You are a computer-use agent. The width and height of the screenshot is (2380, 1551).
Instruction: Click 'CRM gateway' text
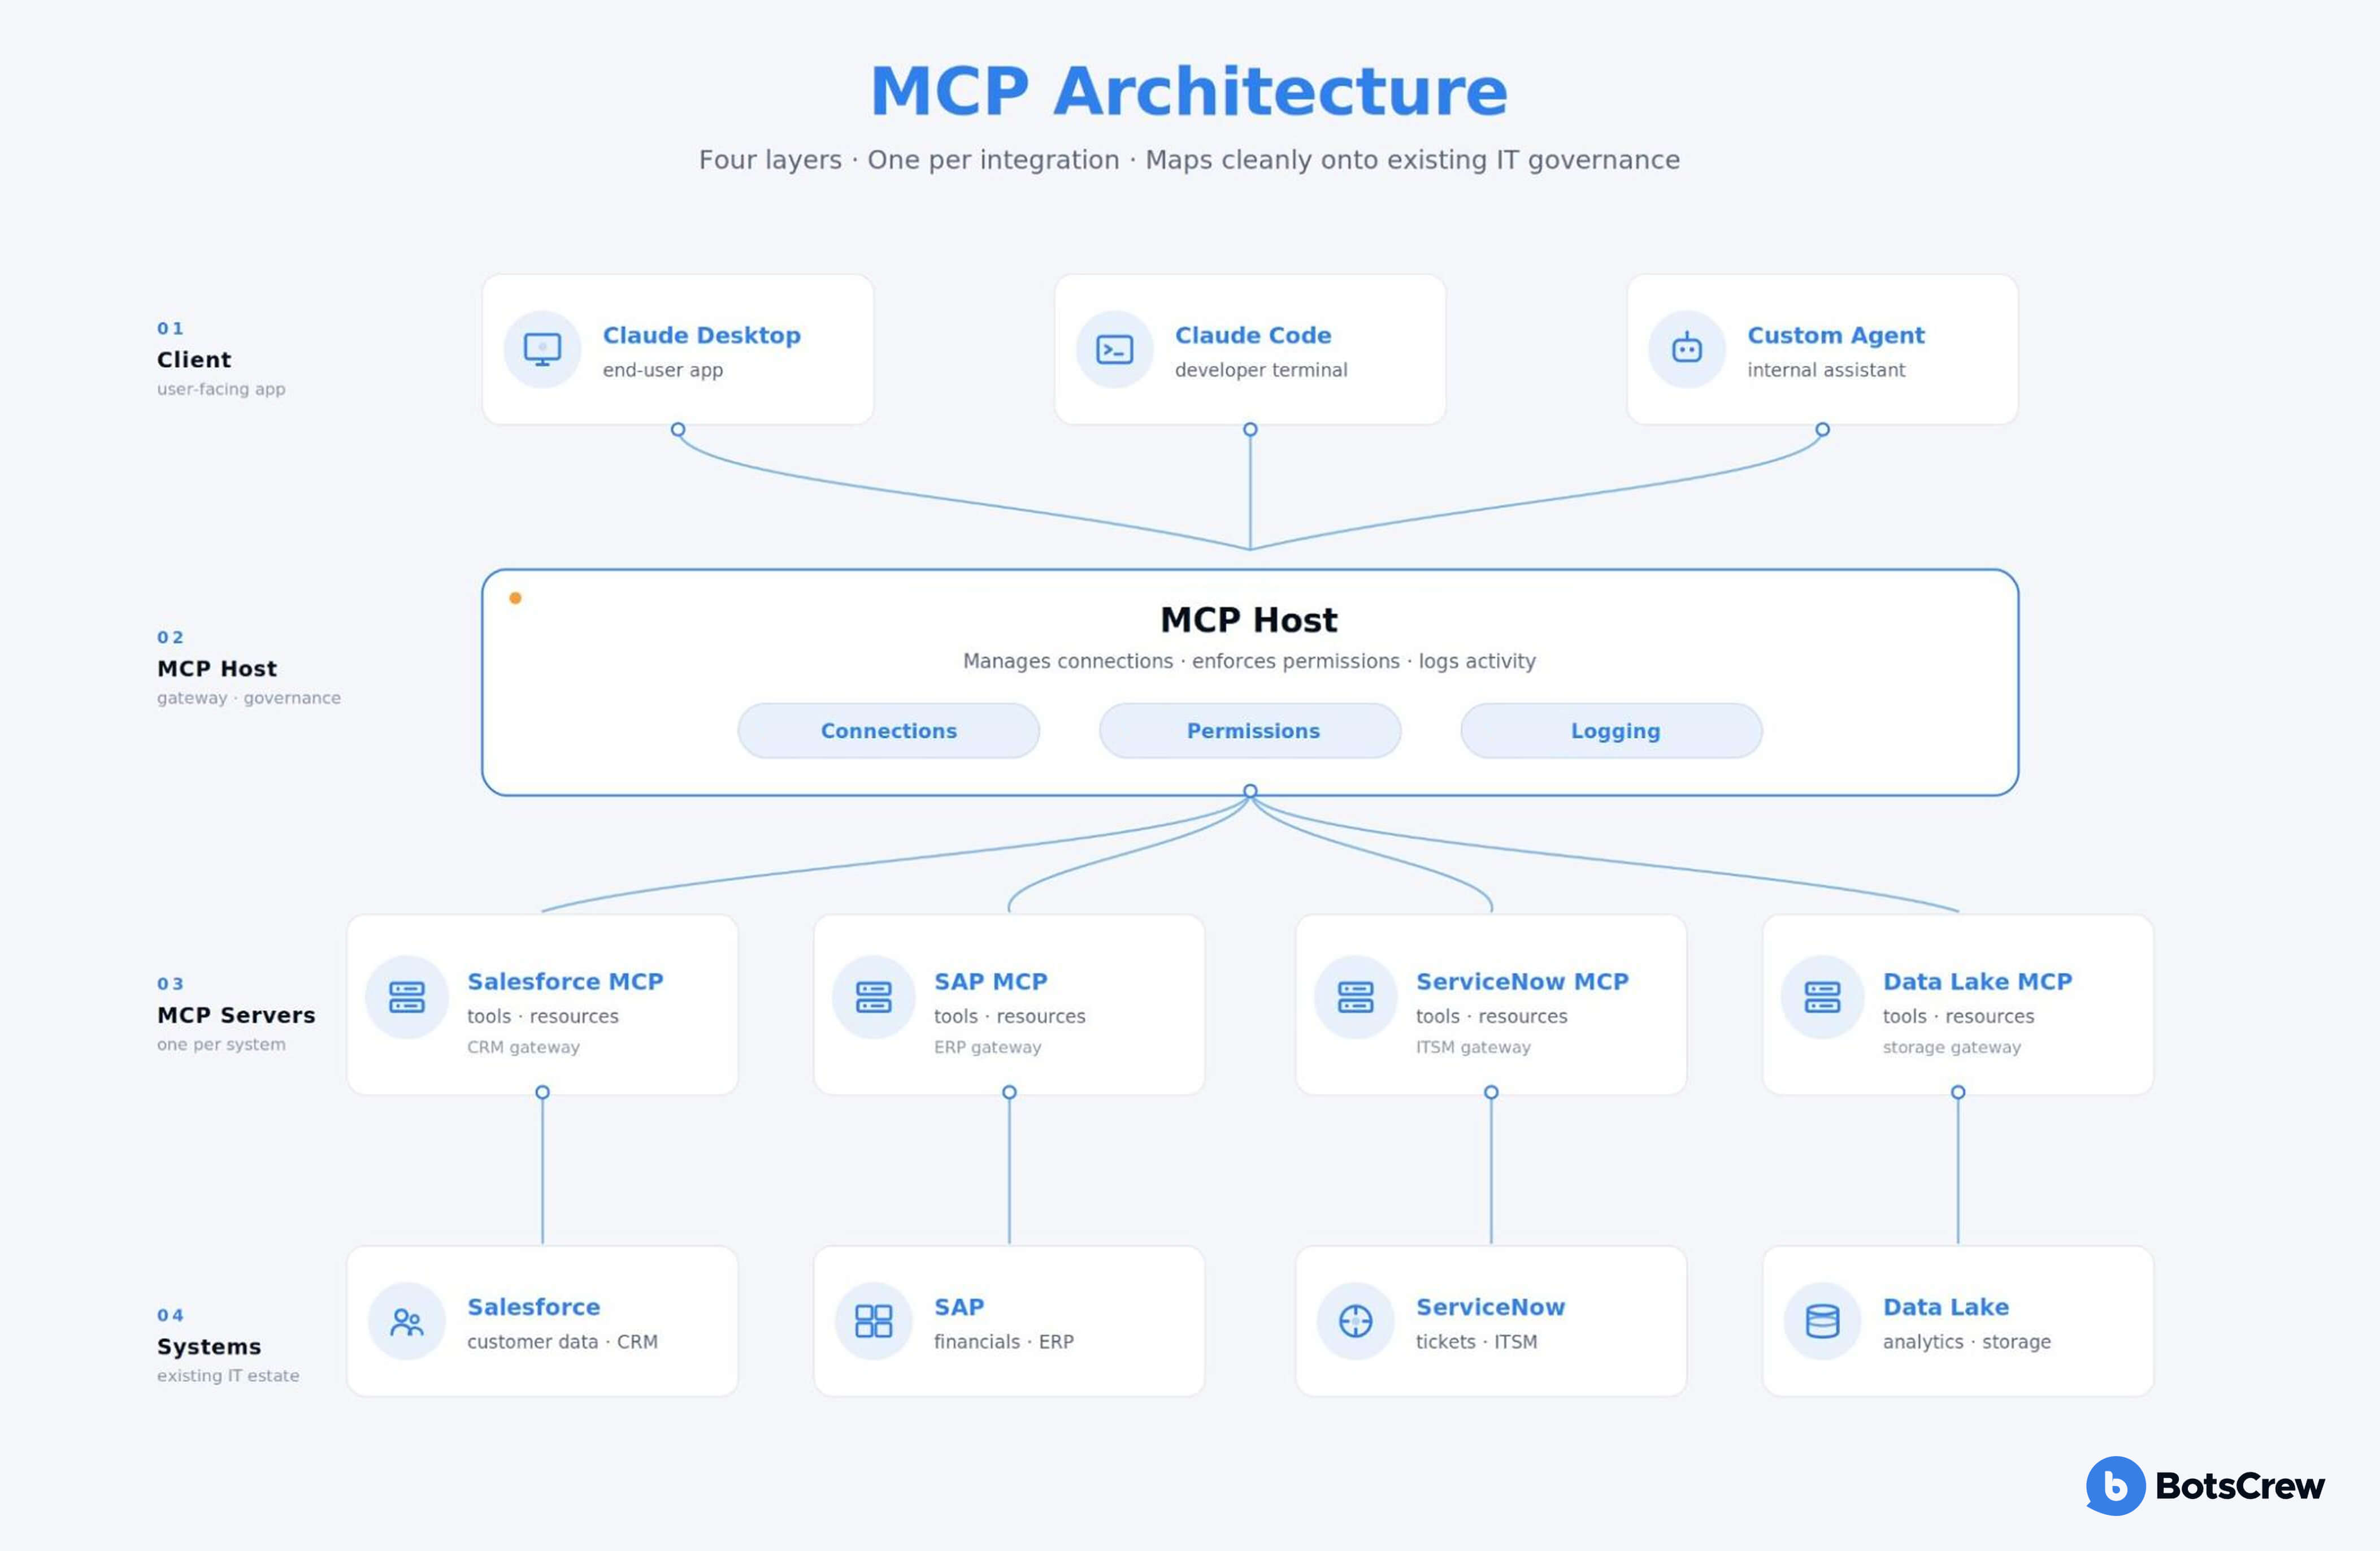[x=523, y=1047]
